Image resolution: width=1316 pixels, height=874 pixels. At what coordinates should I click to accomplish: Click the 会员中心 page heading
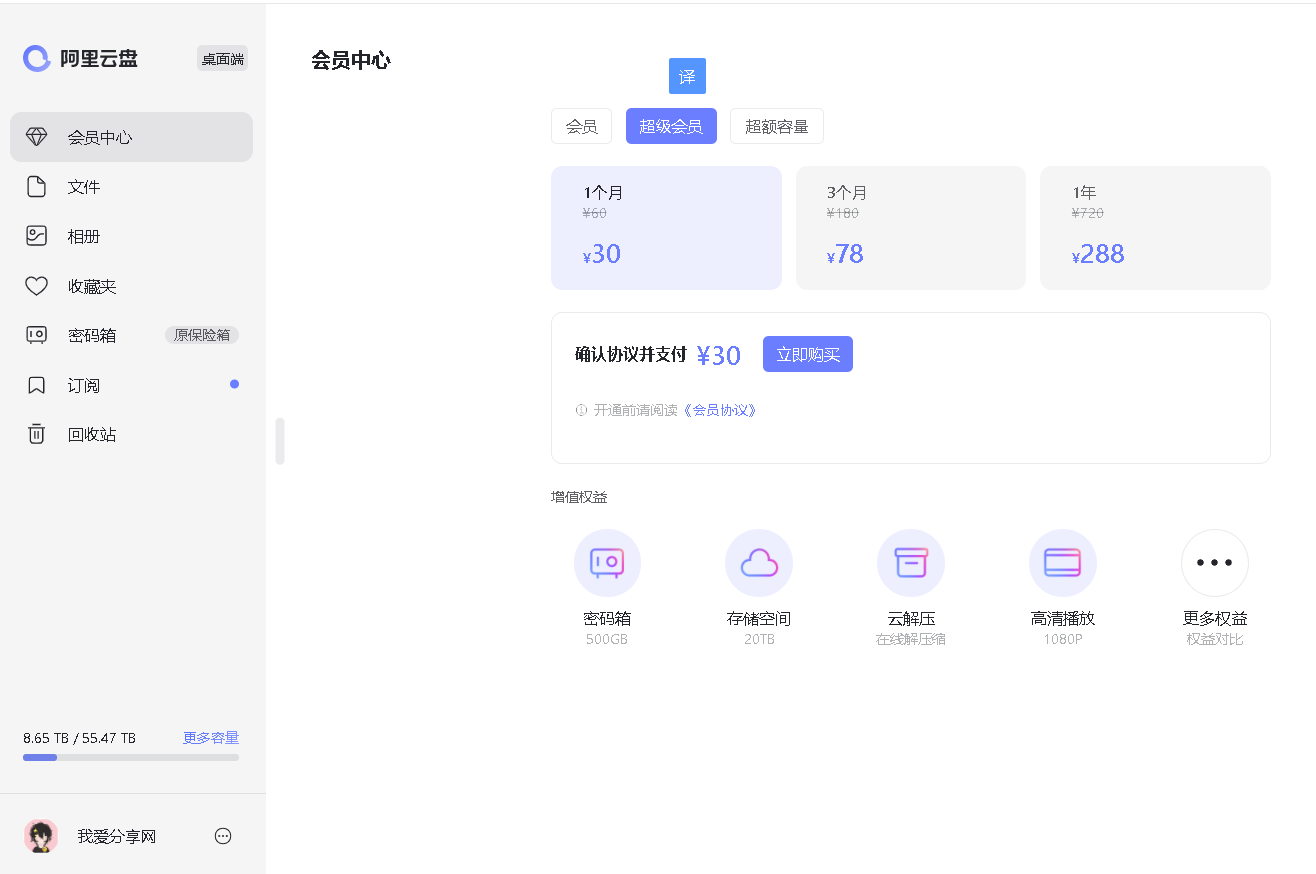click(x=351, y=60)
